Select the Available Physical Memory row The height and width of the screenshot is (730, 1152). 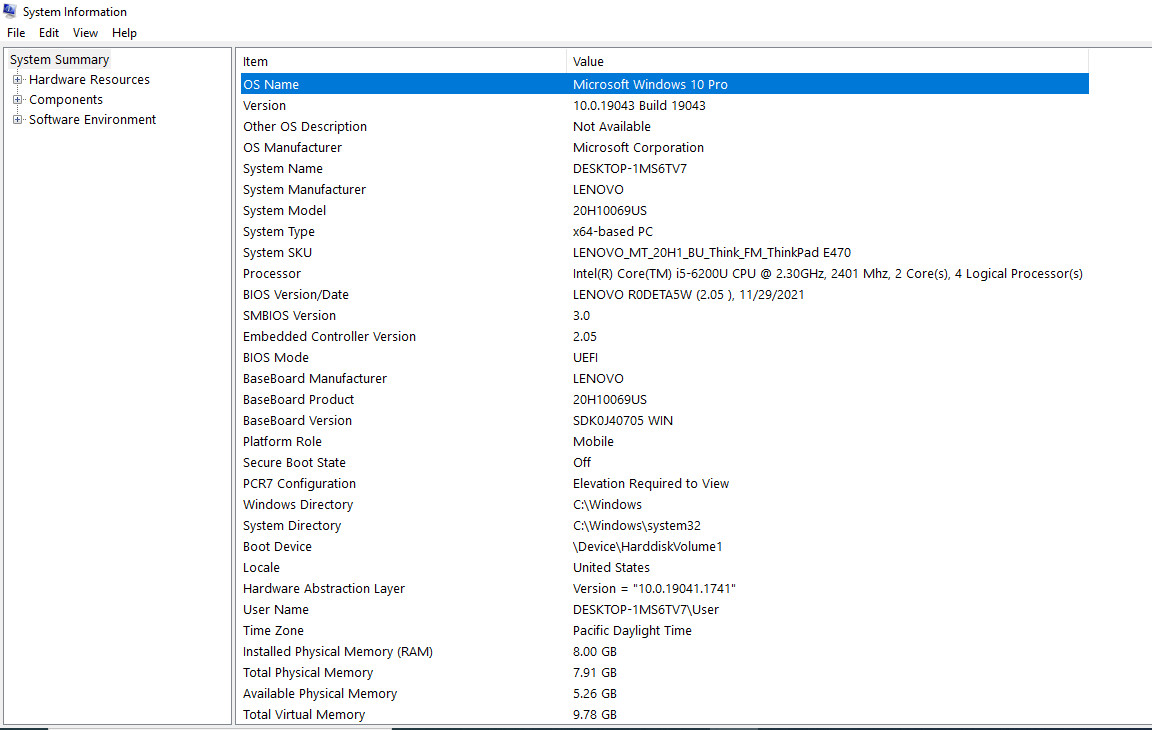click(x=664, y=694)
